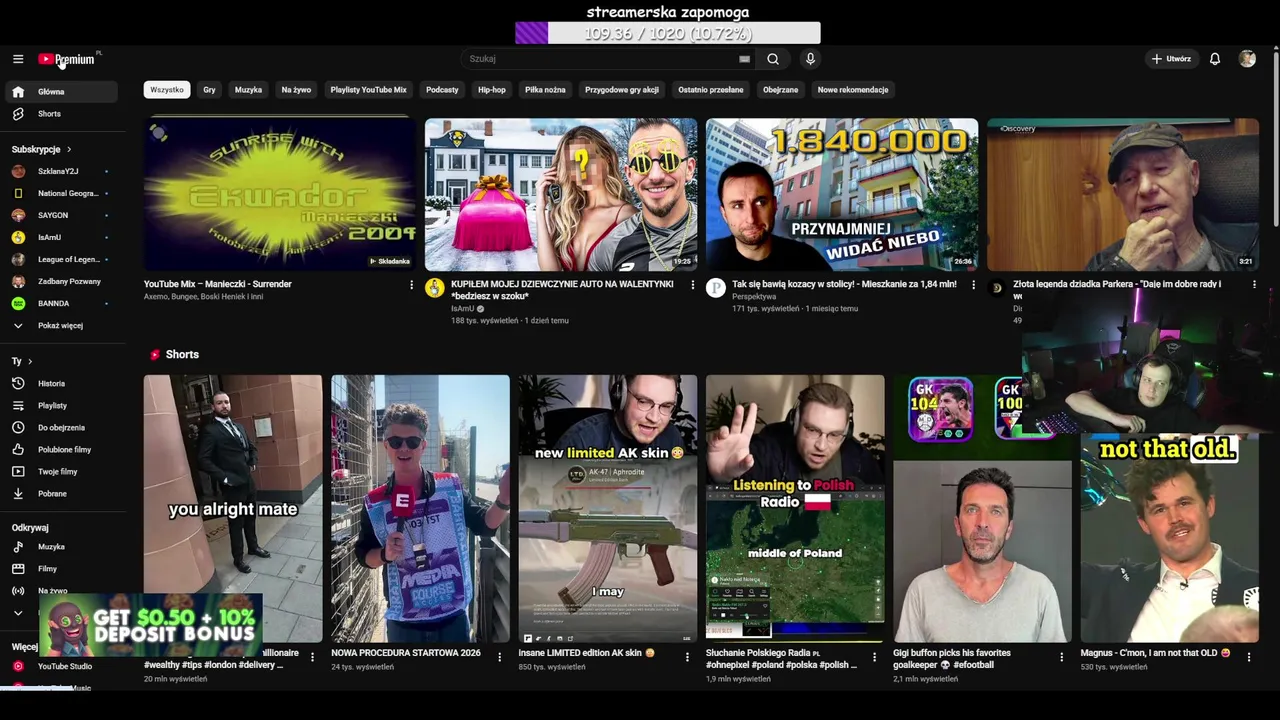Image resolution: width=1280 pixels, height=720 pixels.
Task: Open SzklanaY2J channel subscription
Action: pyautogui.click(x=60, y=172)
